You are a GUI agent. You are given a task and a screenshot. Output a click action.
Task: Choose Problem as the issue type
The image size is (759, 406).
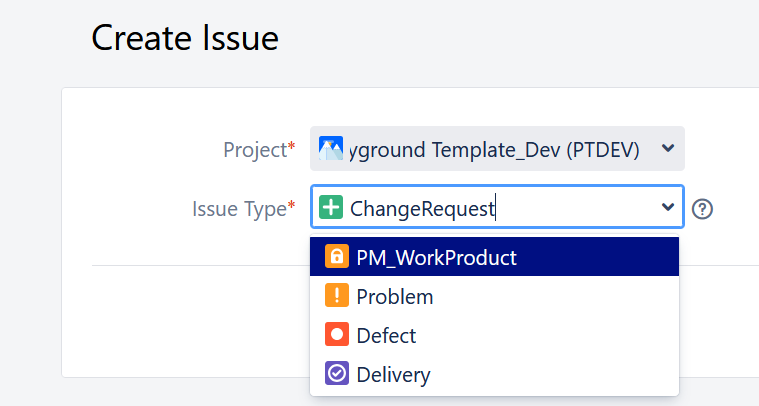point(395,296)
